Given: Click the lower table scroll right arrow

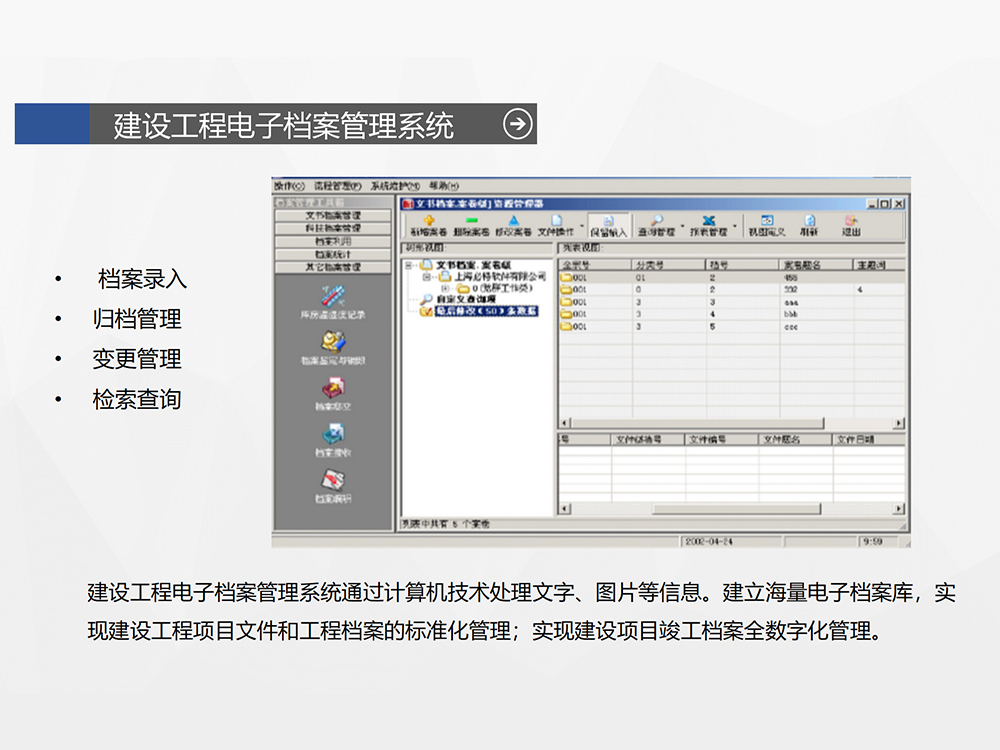Looking at the screenshot, I should pos(899,509).
